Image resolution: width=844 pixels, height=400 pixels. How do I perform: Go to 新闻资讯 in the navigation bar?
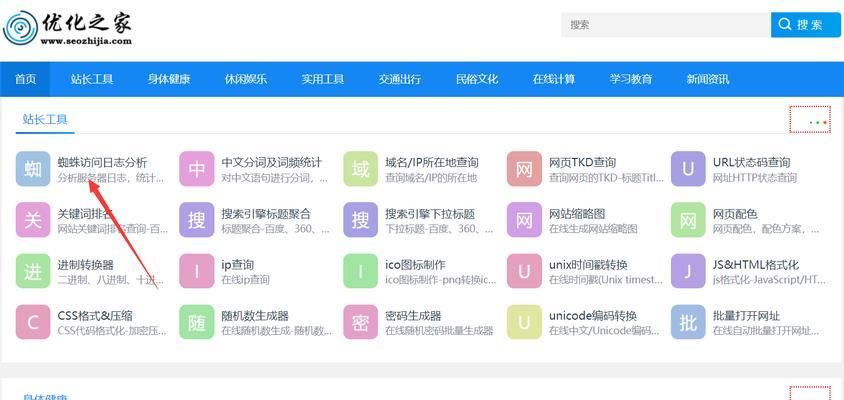coord(708,79)
